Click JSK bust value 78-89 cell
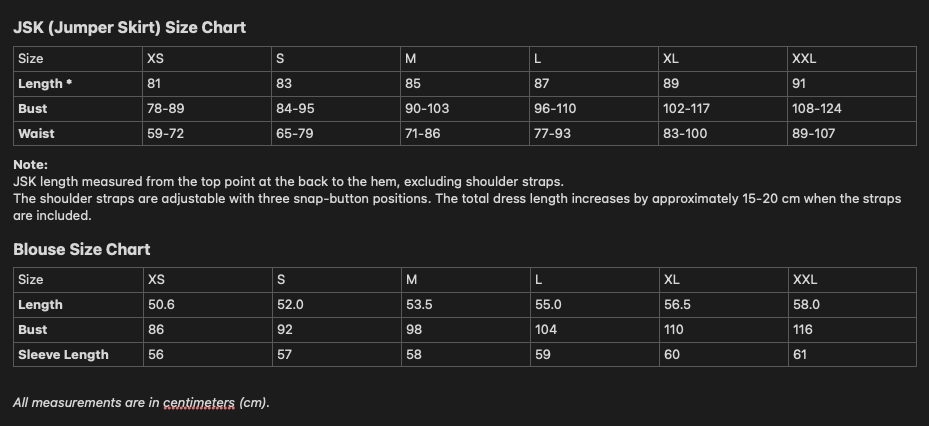 tap(165, 108)
